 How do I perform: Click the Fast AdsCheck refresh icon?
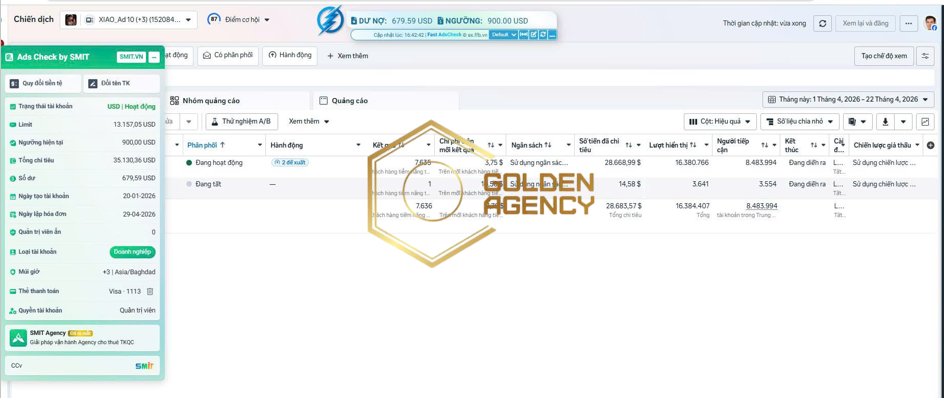point(543,35)
